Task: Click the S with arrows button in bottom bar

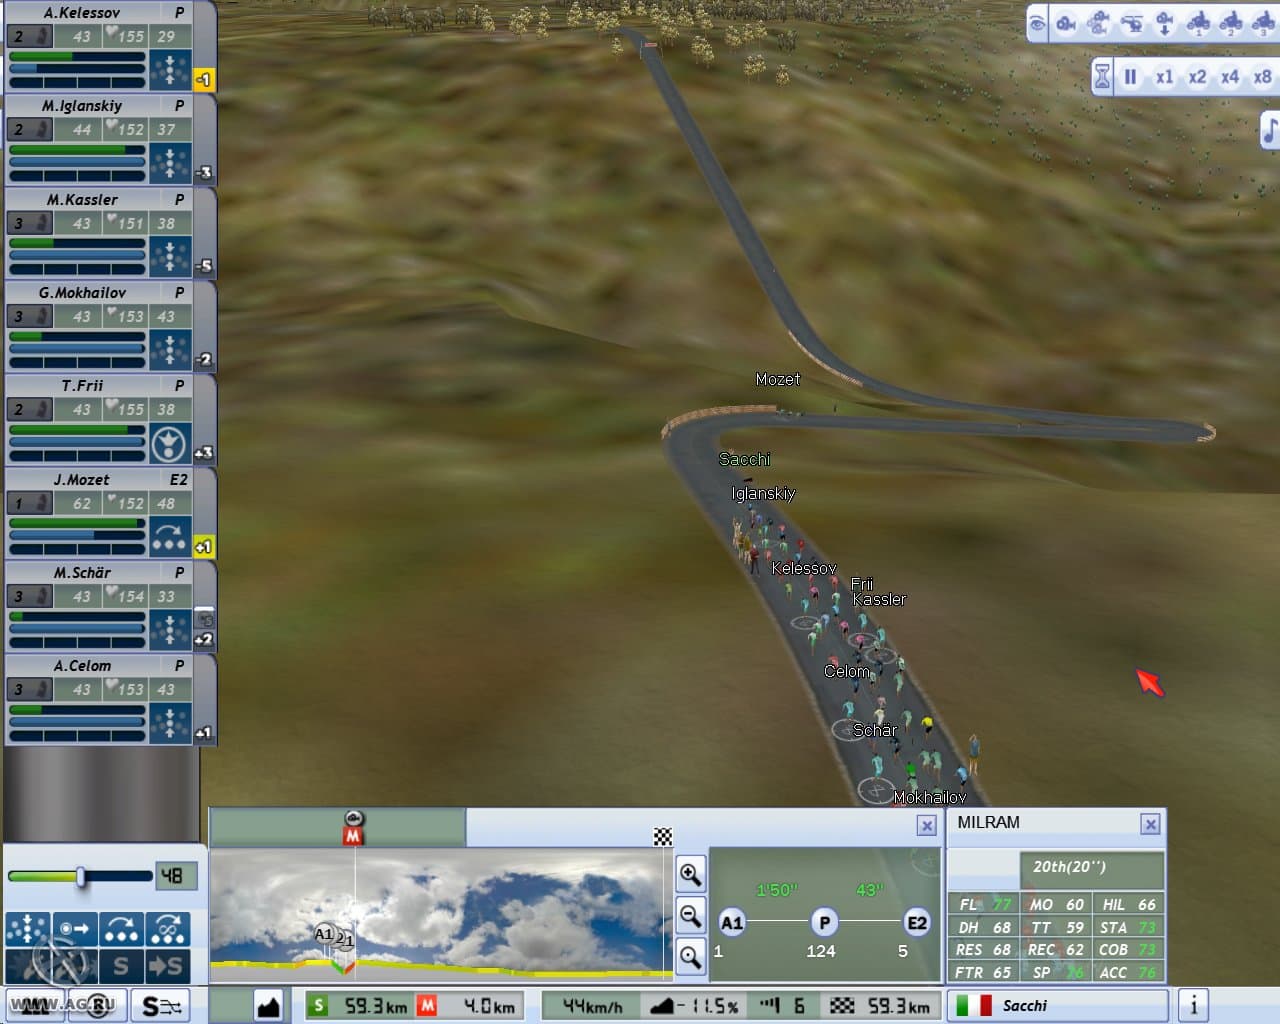Action: 162,1005
